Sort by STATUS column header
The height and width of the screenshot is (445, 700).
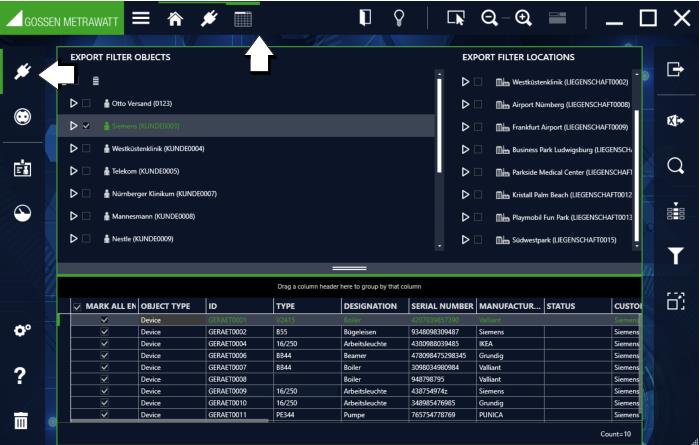(578, 306)
